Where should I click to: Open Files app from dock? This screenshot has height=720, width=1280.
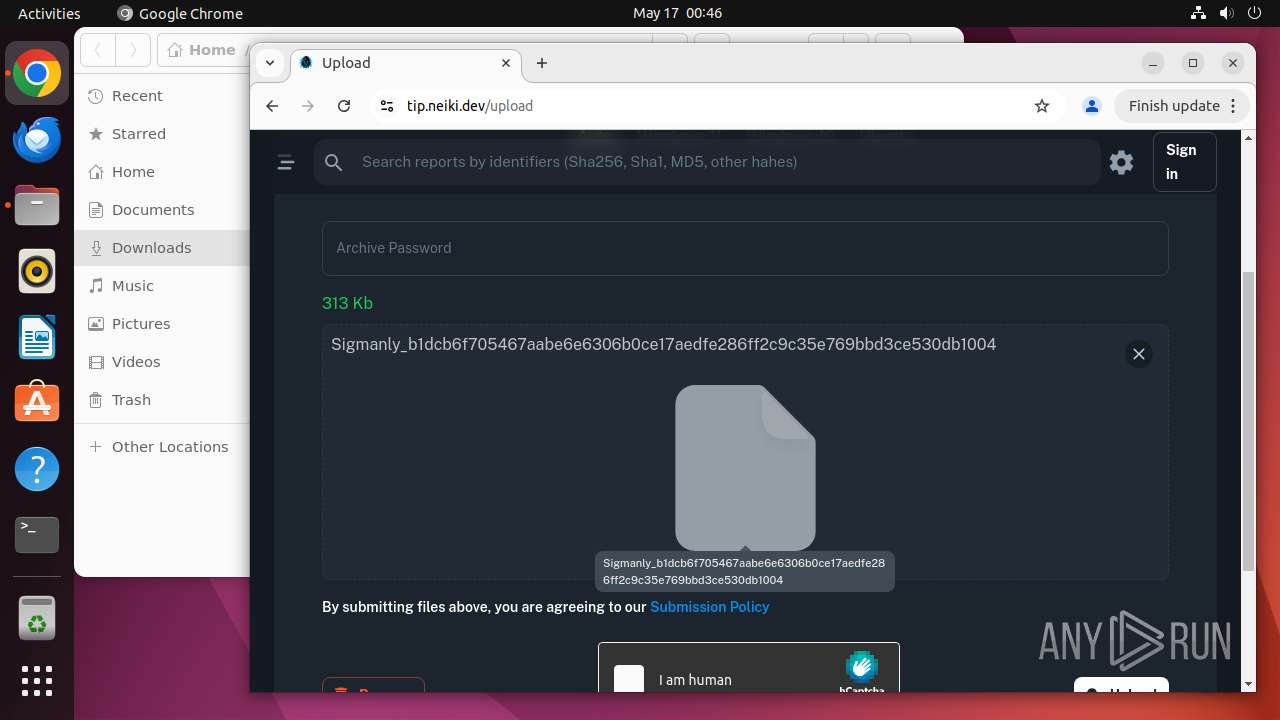pos(37,206)
